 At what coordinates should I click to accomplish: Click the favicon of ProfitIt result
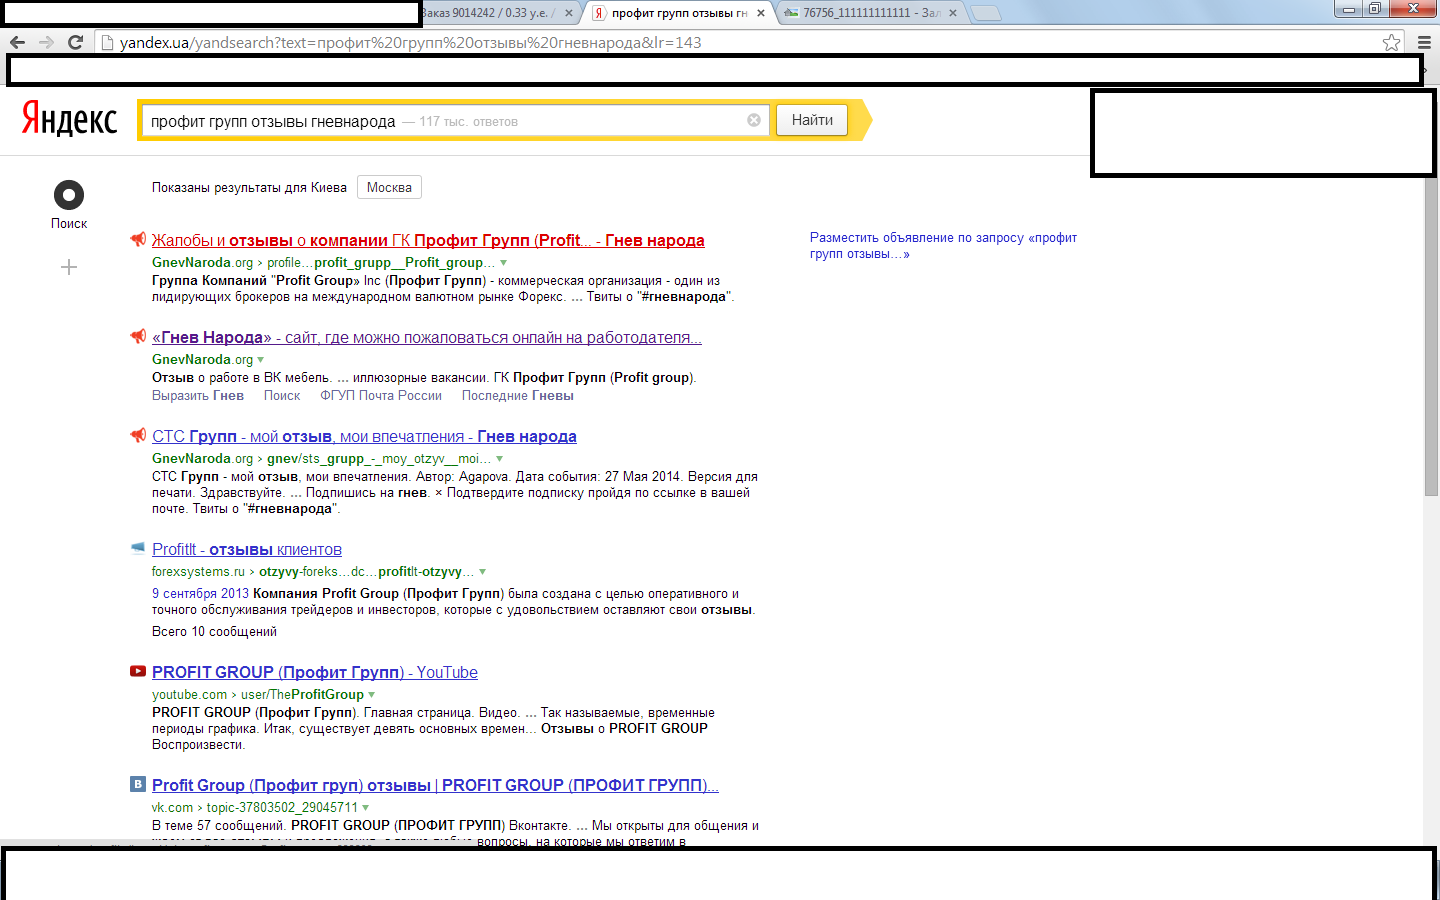[x=138, y=548]
